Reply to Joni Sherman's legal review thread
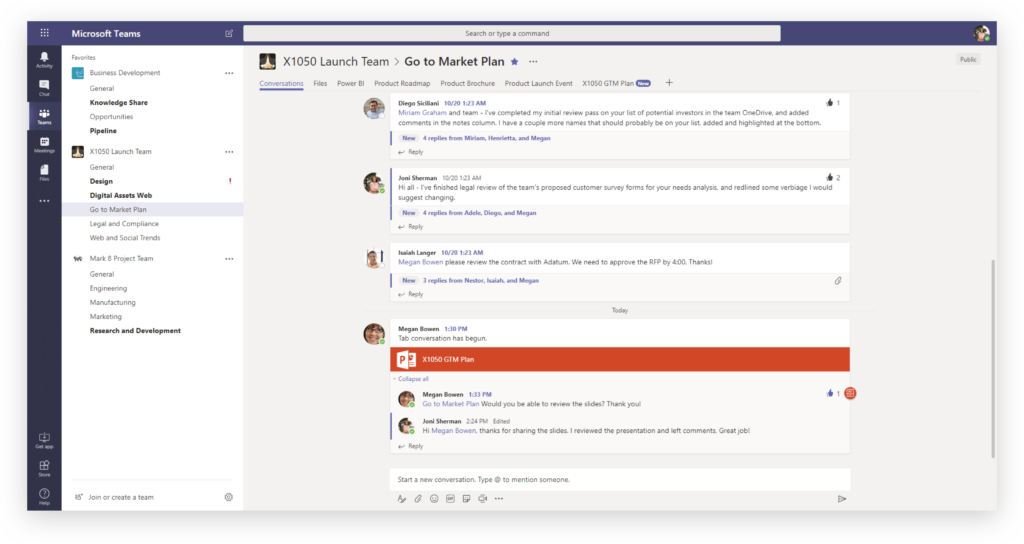Screen dimensions: 1024x544 pos(411,227)
